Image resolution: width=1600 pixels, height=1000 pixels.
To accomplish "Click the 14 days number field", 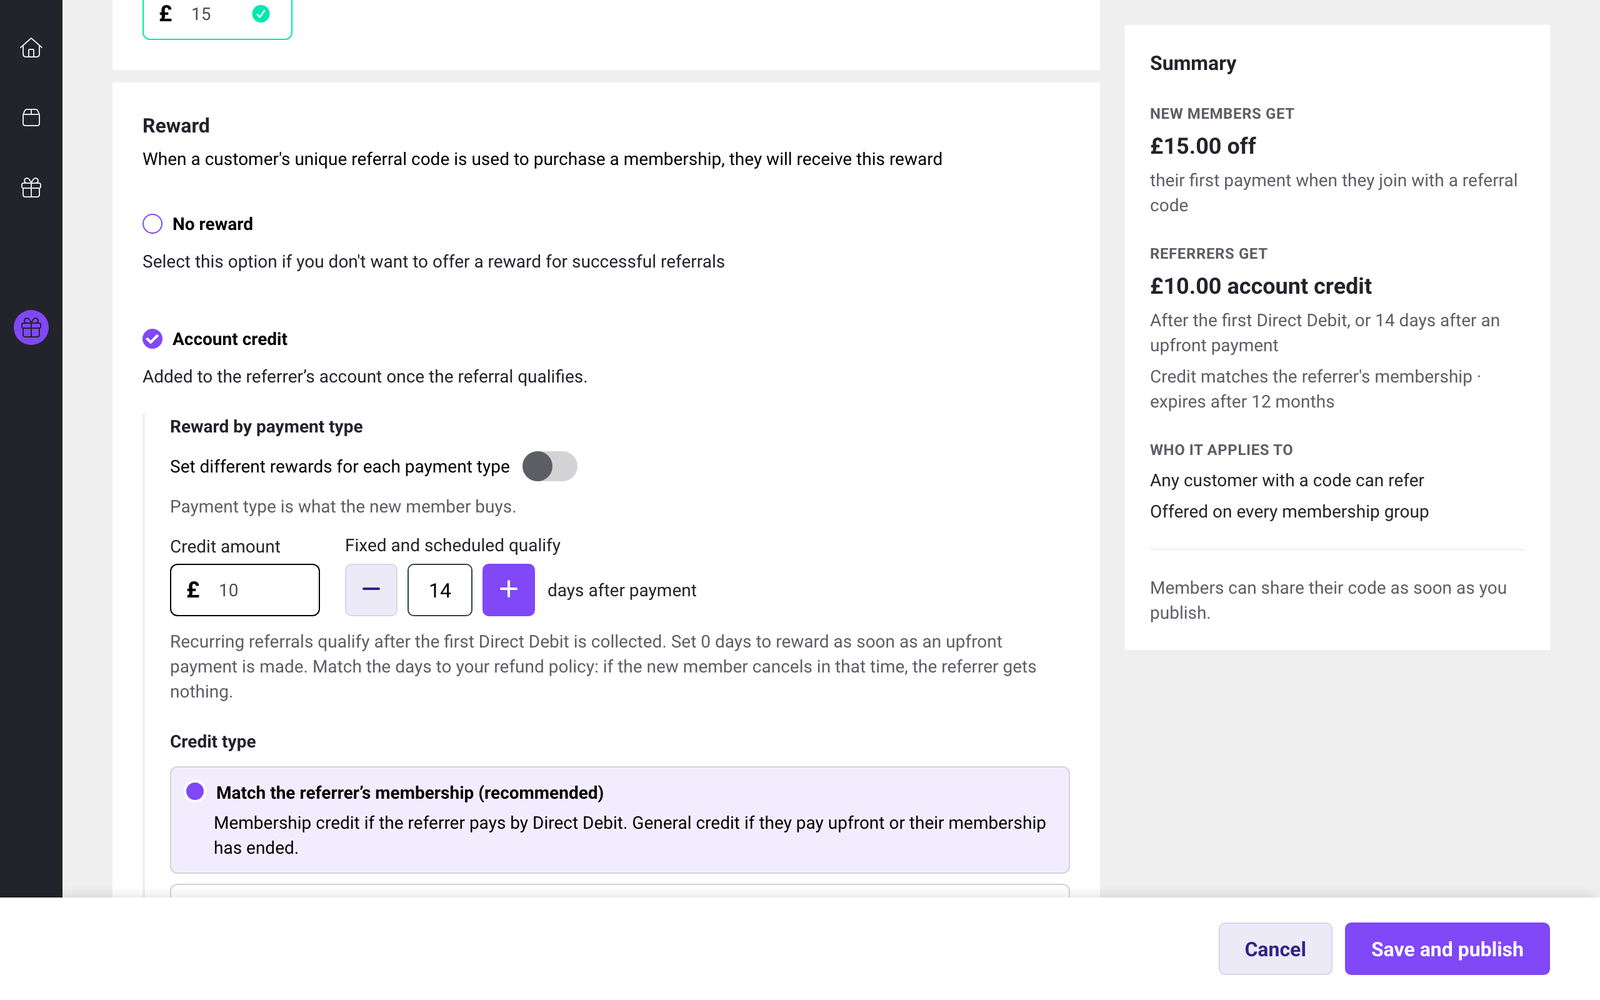I will 440,590.
